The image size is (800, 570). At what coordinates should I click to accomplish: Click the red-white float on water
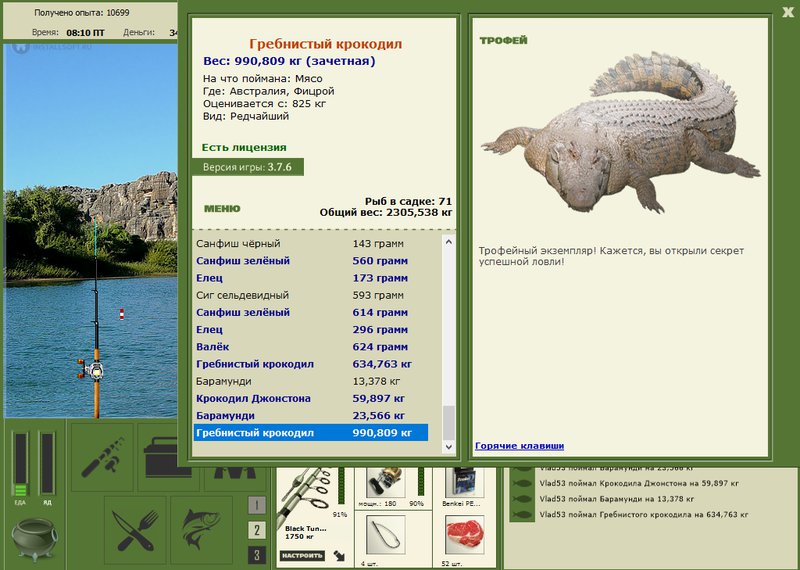121,314
